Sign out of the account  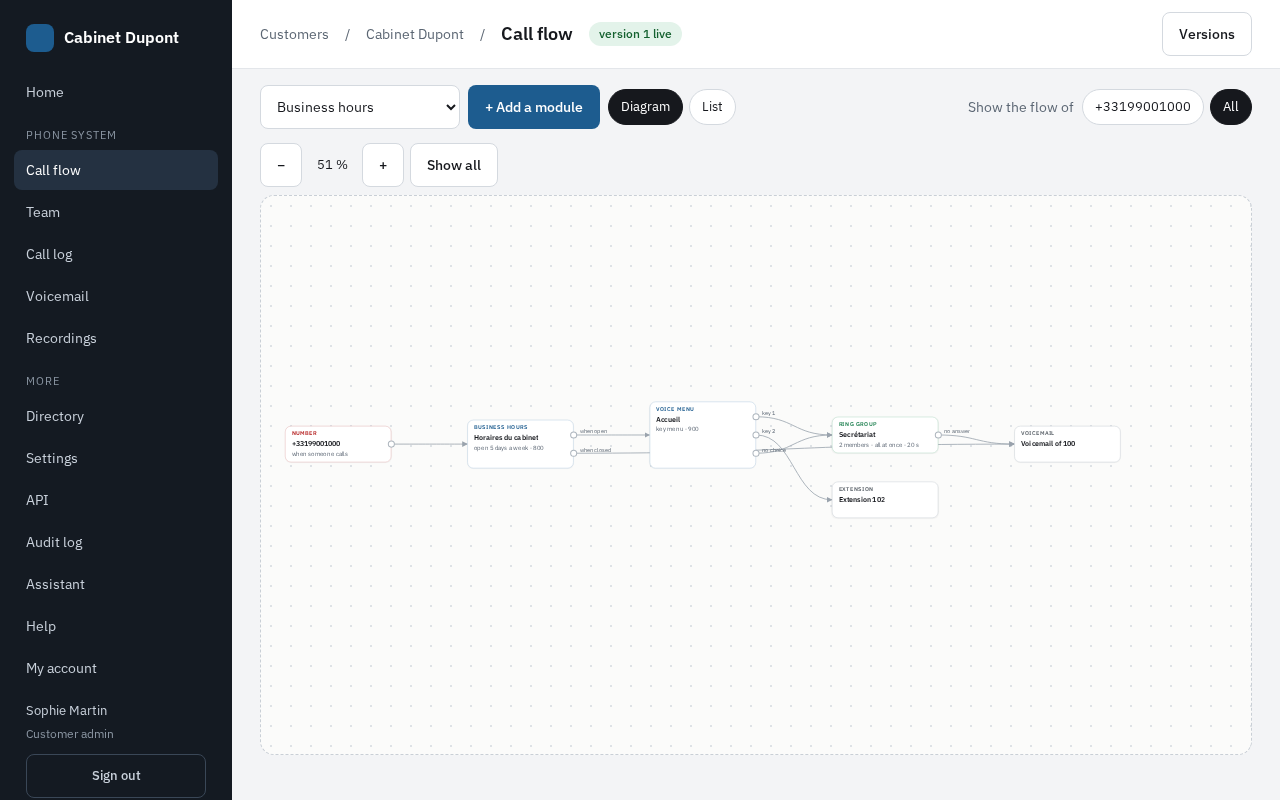(x=116, y=776)
